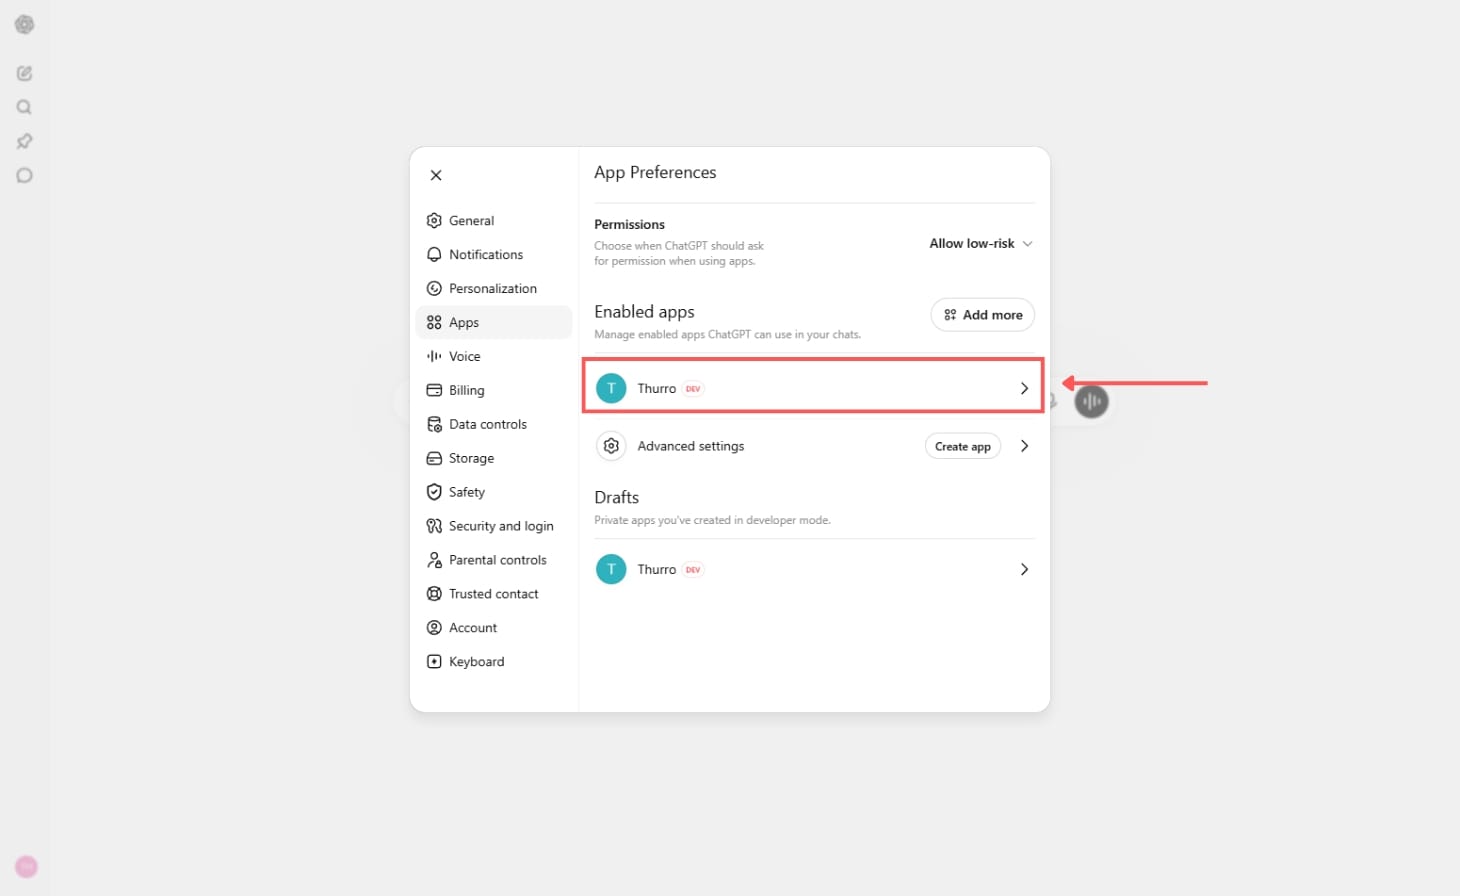Click the Permissions label
The width and height of the screenshot is (1460, 896).
point(629,225)
